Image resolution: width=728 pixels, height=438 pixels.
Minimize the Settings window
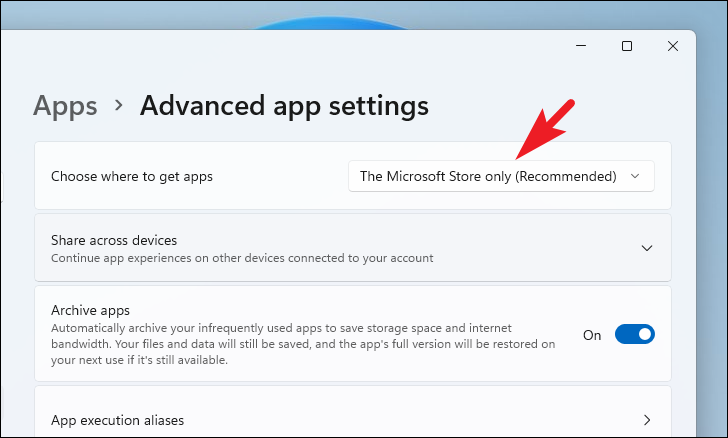tap(581, 46)
